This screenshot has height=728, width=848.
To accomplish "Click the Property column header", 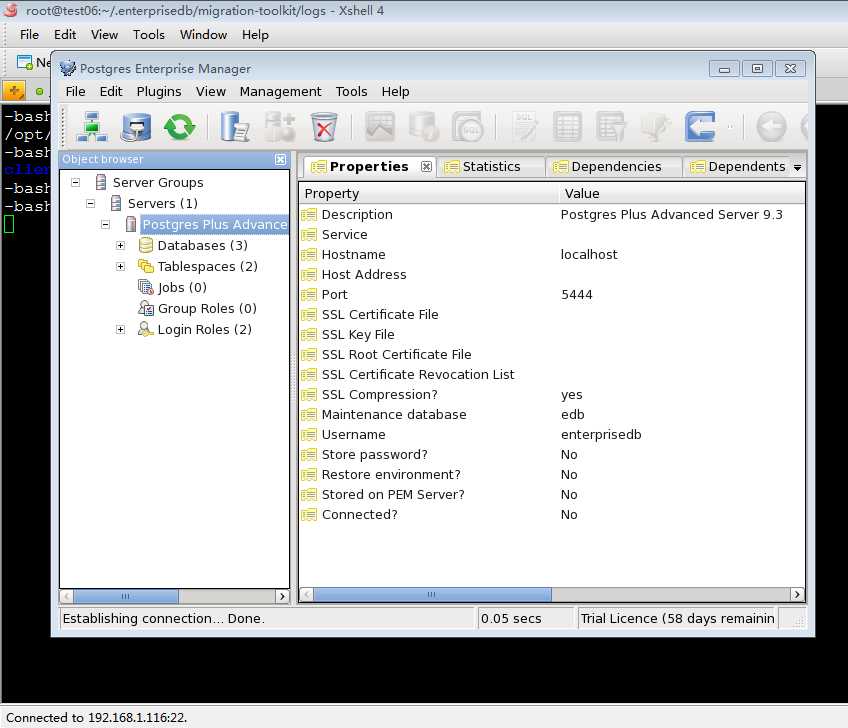I will pos(428,193).
